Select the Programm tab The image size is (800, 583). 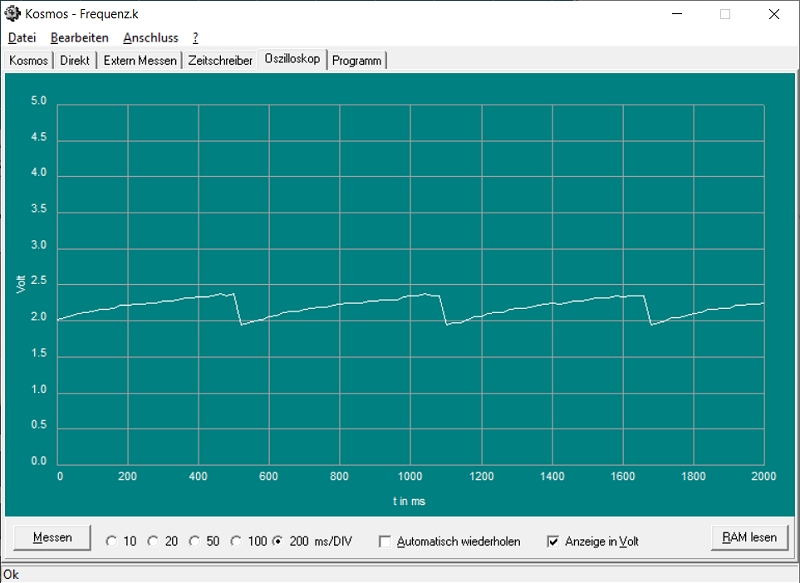pyautogui.click(x=357, y=61)
